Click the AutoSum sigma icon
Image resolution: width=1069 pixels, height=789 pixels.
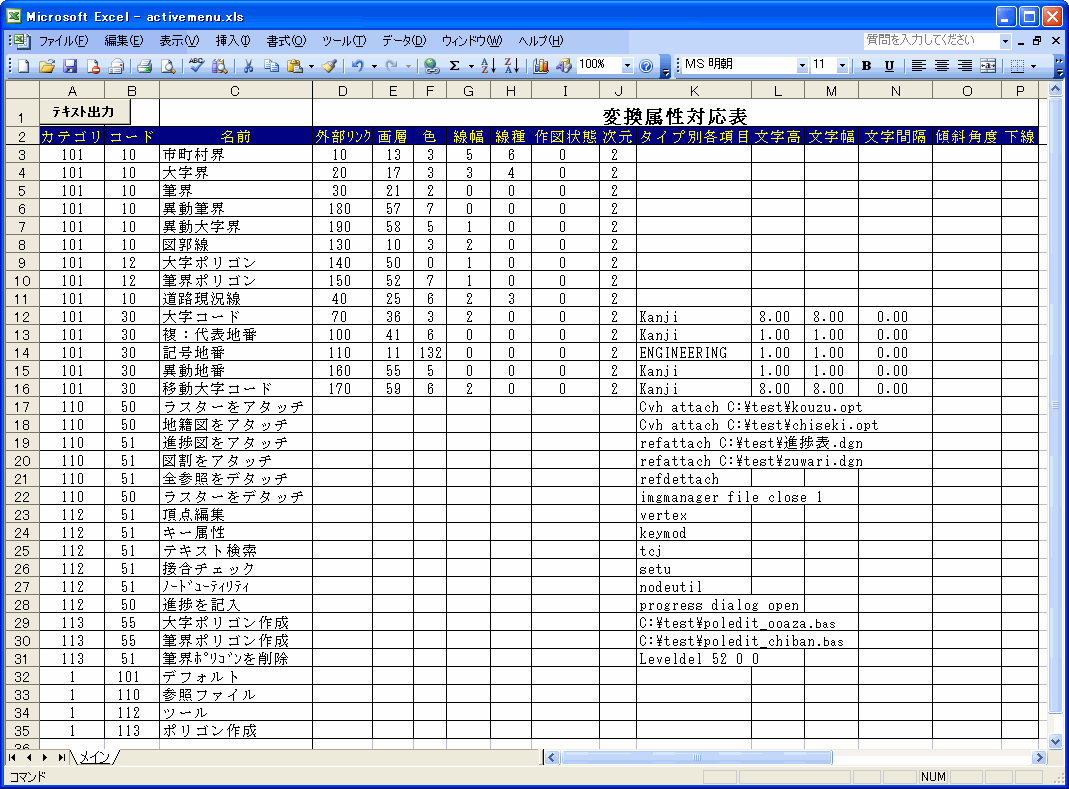tap(455, 66)
